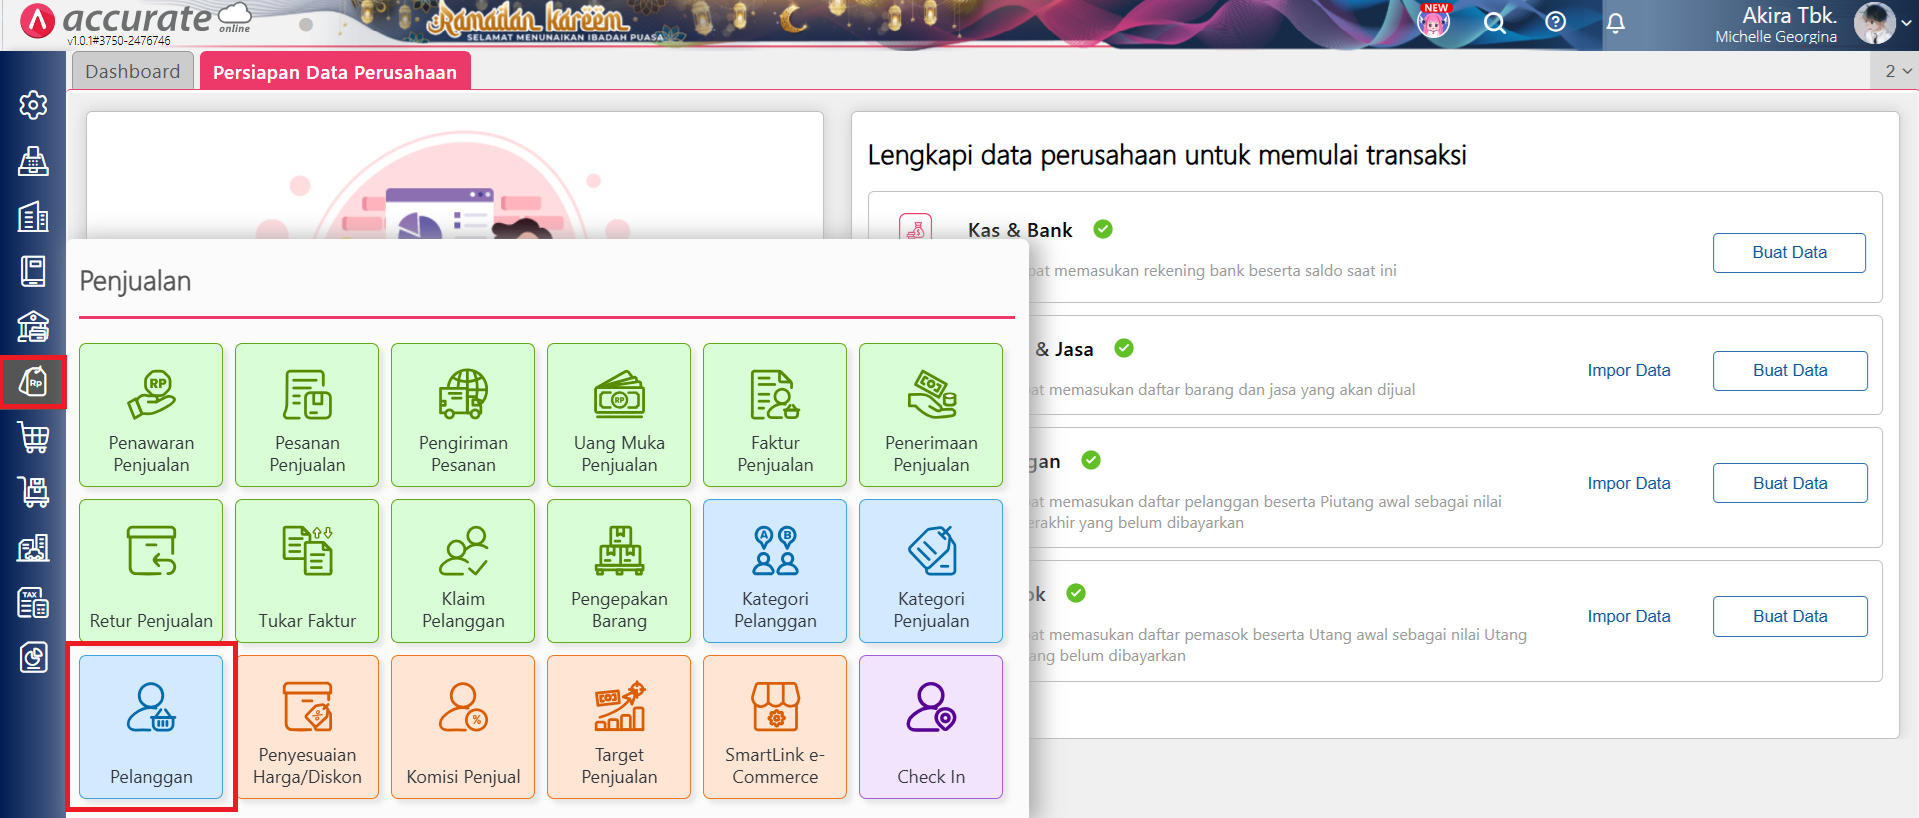The height and width of the screenshot is (818, 1919).
Task: Open the help question mark icon
Action: click(x=1555, y=22)
